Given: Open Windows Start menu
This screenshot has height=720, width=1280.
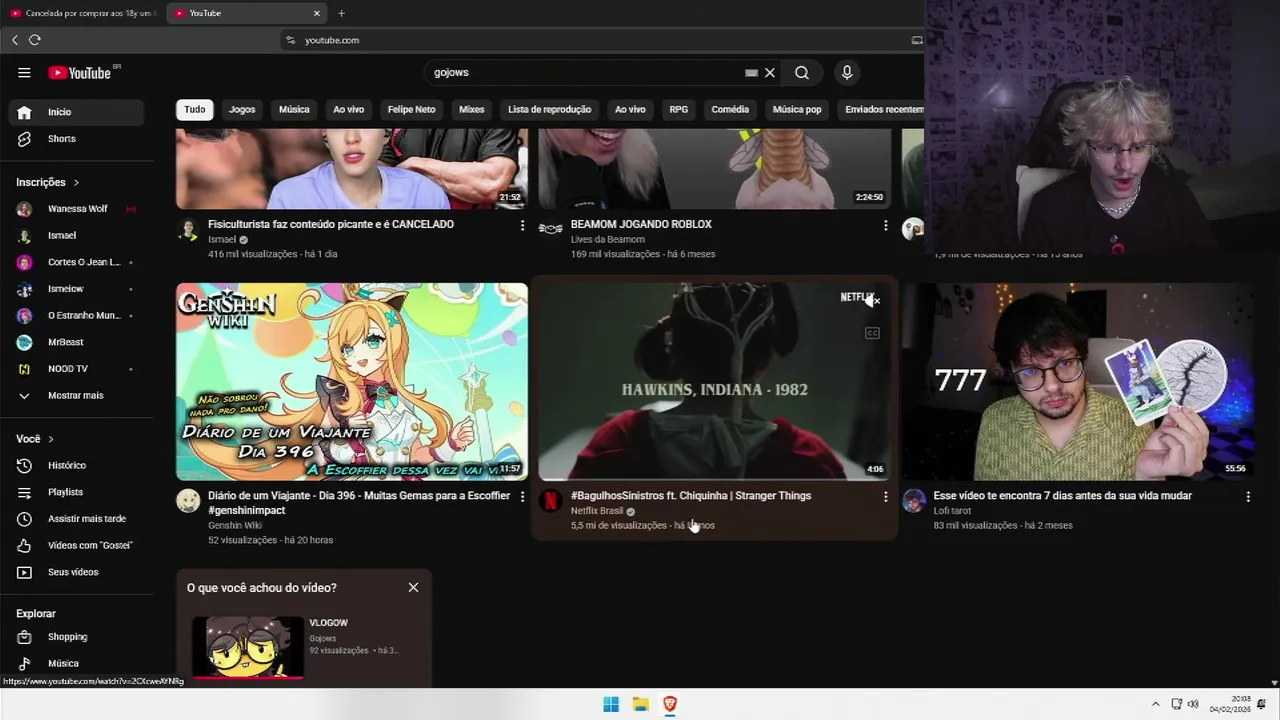Looking at the screenshot, I should pos(611,704).
